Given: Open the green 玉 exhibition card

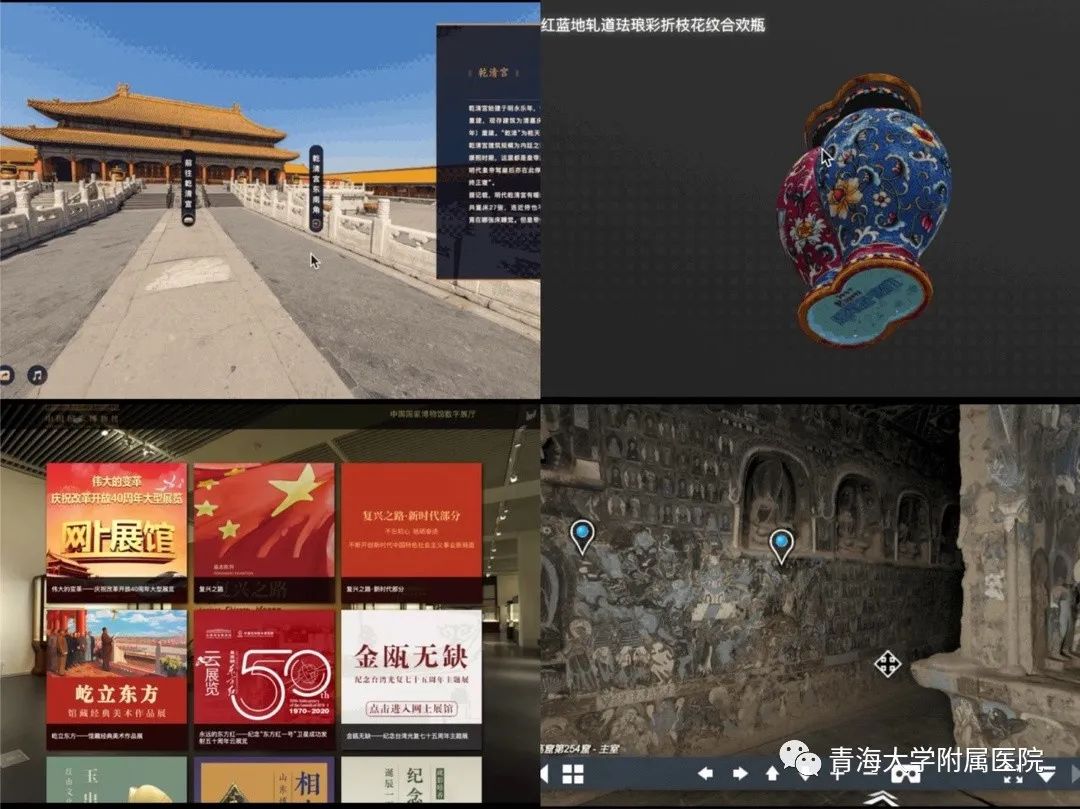Looking at the screenshot, I should (x=116, y=779).
